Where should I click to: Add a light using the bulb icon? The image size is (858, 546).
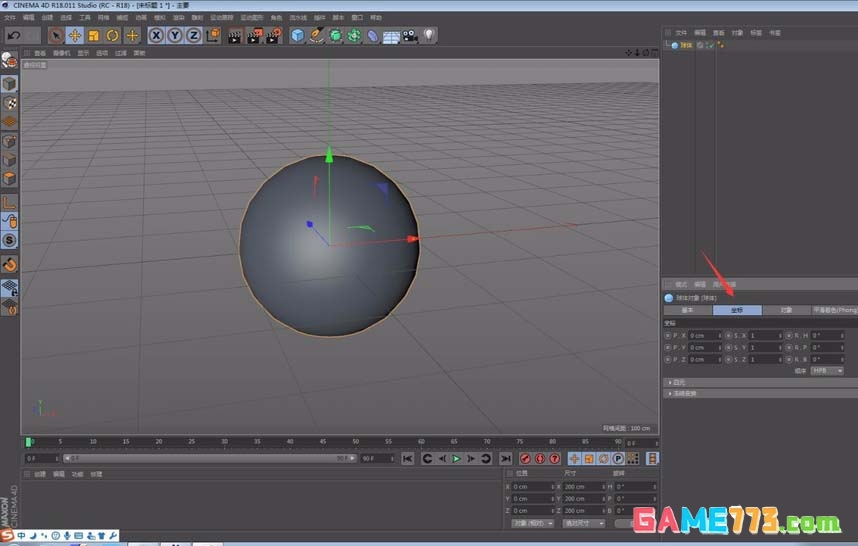coord(428,35)
